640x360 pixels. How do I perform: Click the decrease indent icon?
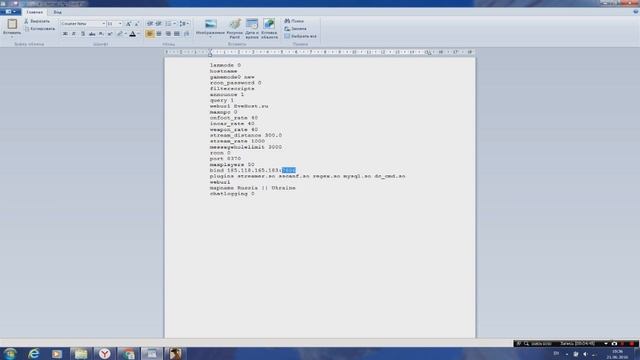[150, 24]
